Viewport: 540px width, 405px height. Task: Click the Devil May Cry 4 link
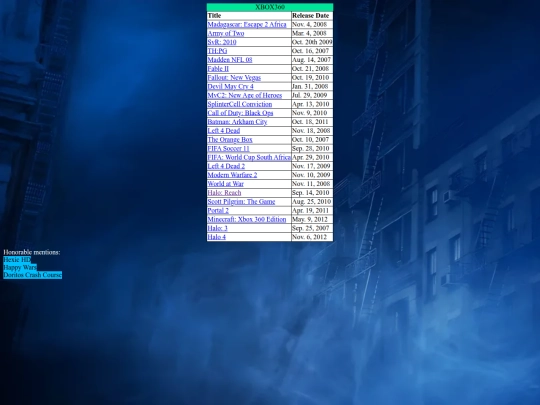pyautogui.click(x=230, y=86)
